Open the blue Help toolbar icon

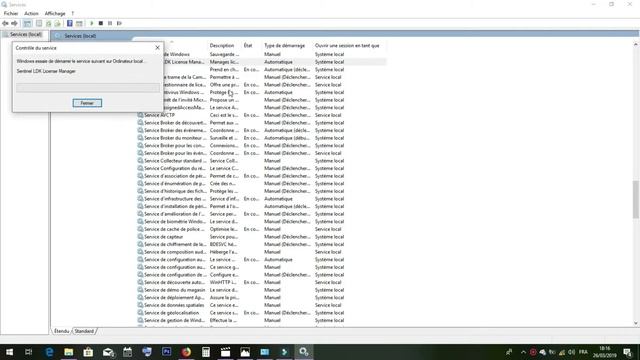tap(70, 23)
